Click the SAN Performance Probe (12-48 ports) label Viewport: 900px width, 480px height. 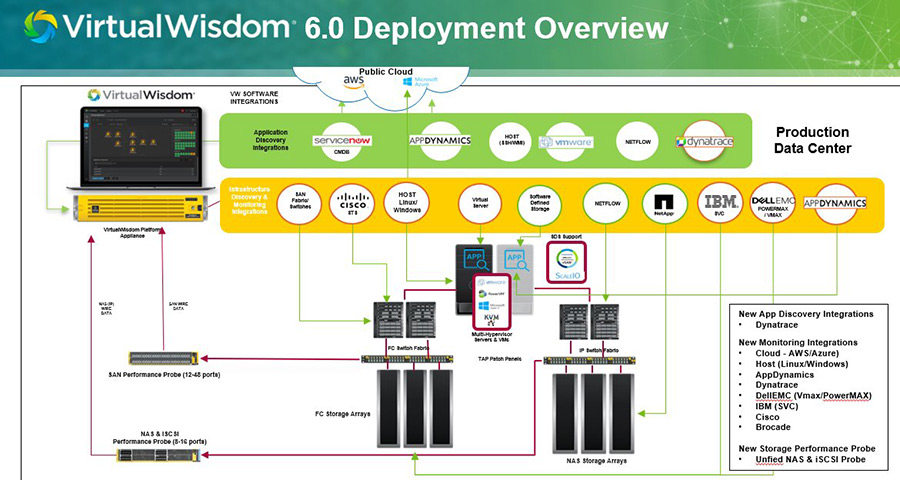point(164,374)
